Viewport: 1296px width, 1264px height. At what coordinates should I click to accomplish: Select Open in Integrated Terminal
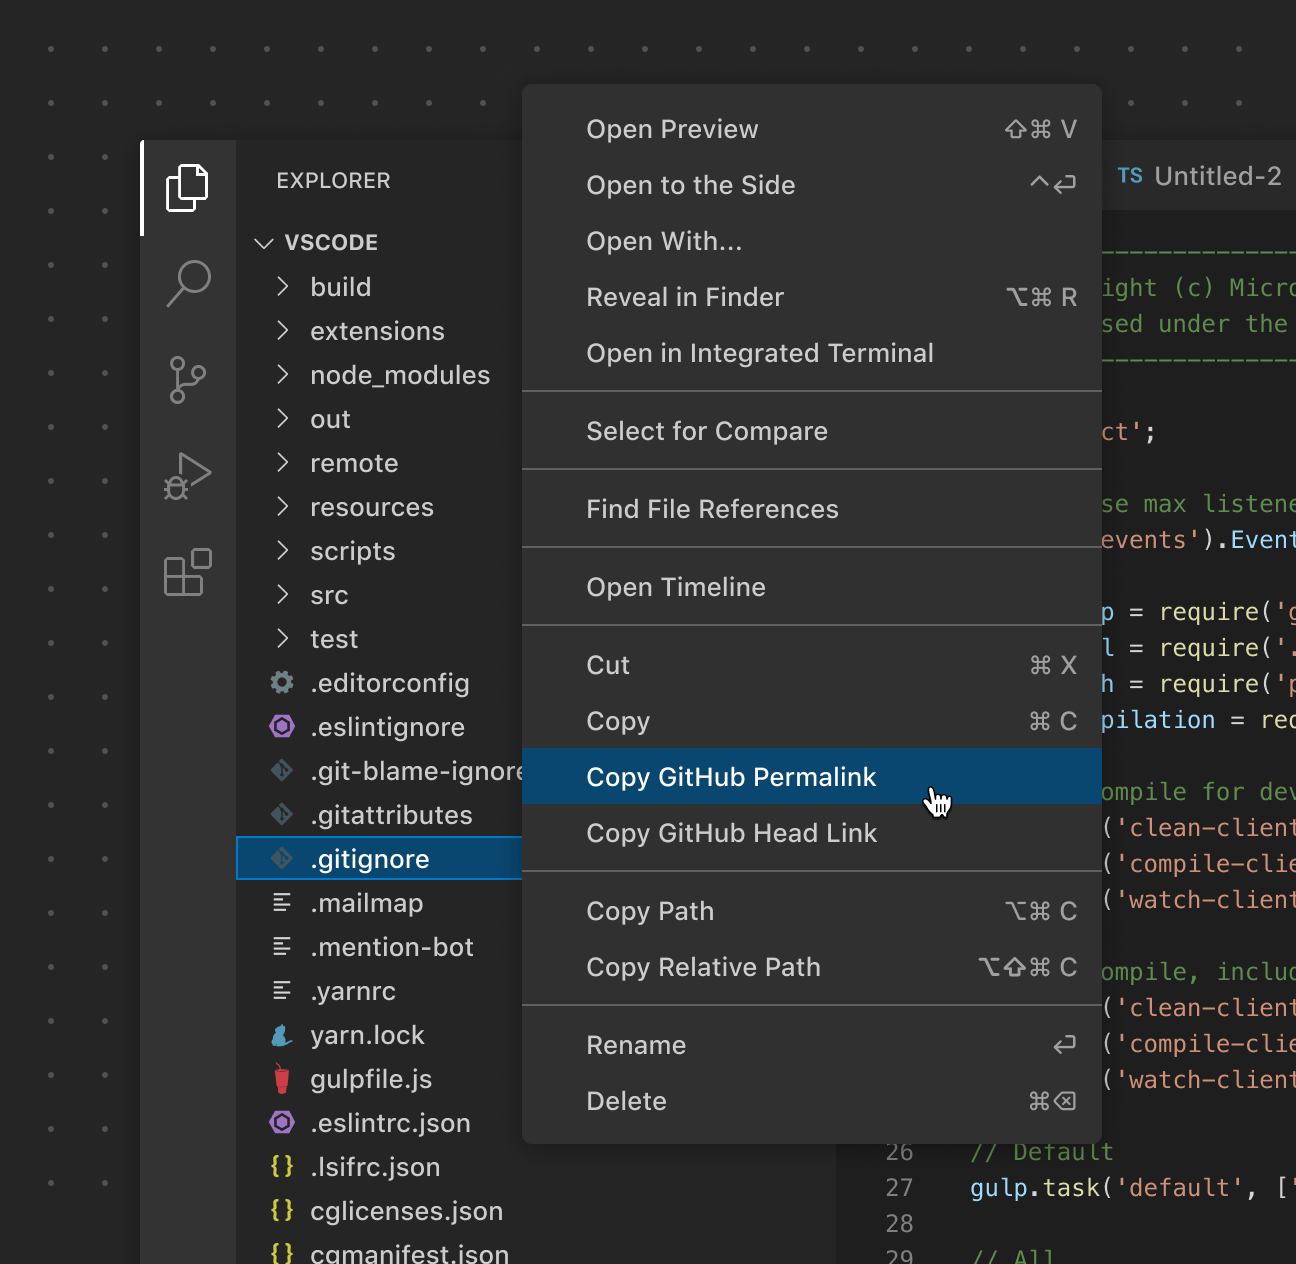759,352
